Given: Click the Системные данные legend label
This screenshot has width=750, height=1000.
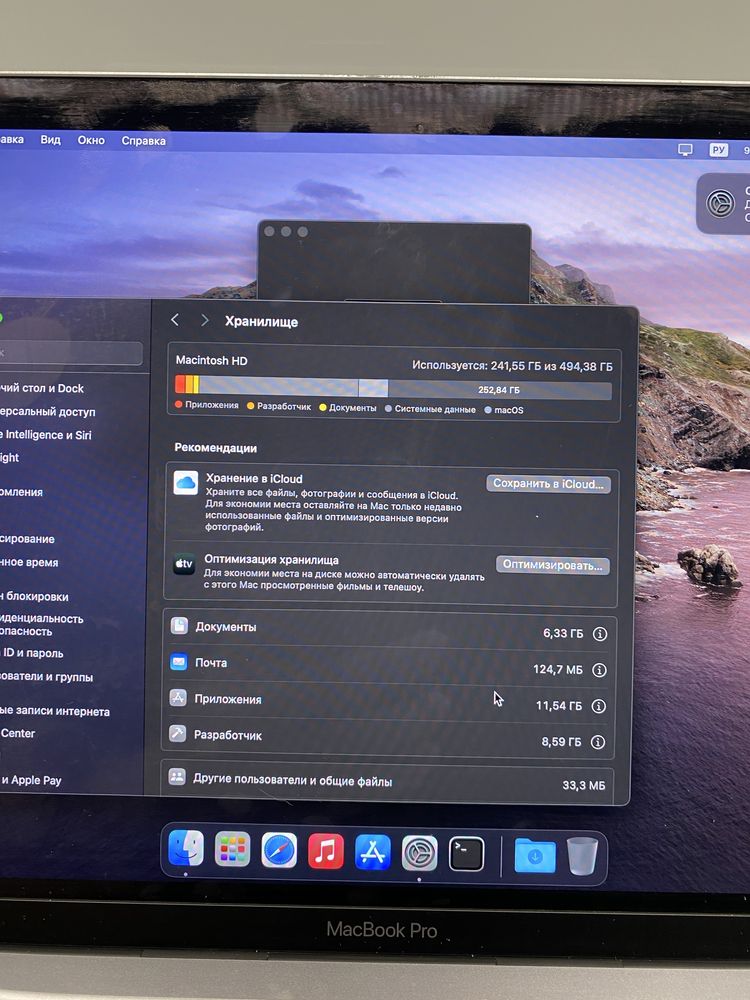Looking at the screenshot, I should (435, 409).
